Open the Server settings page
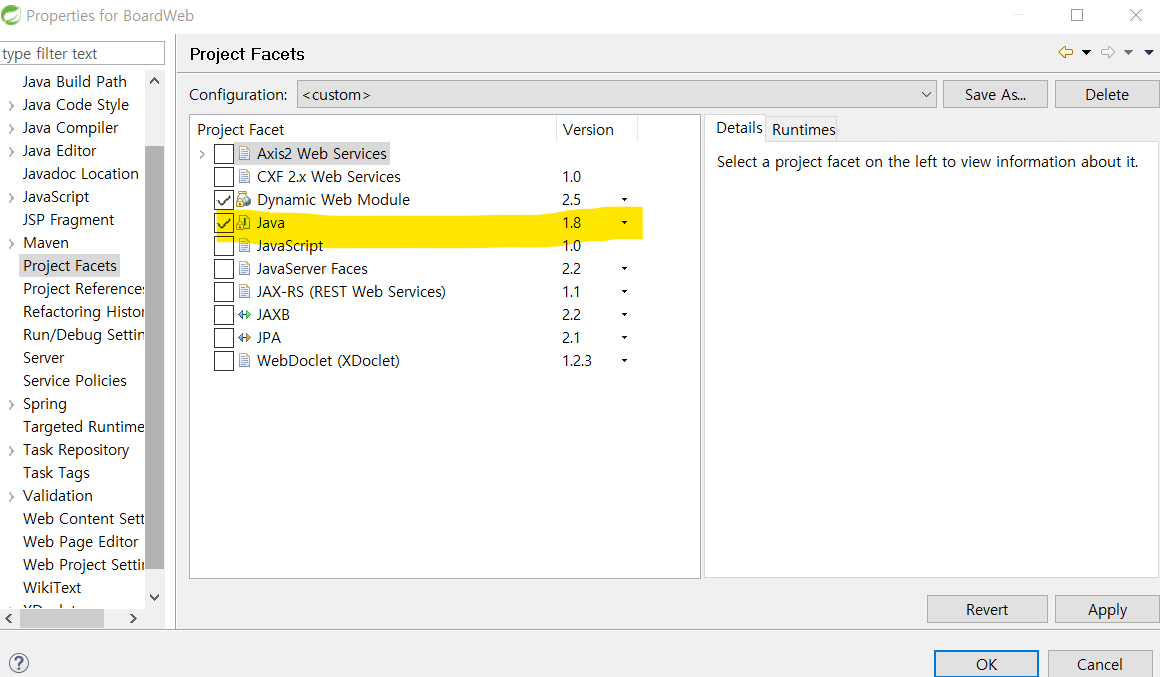 [x=44, y=357]
